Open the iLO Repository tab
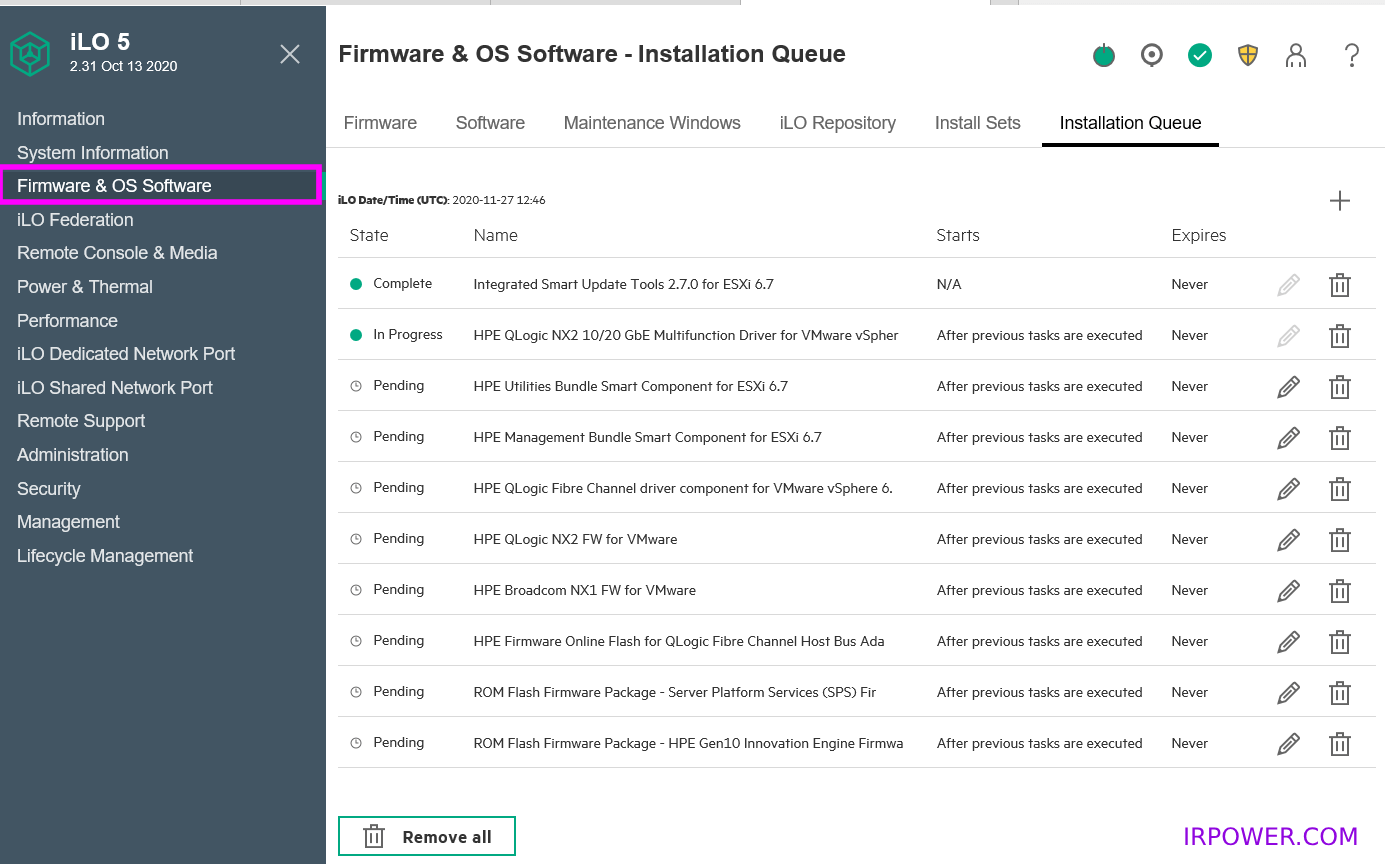Screen dimensions: 1385x864 coord(838,123)
